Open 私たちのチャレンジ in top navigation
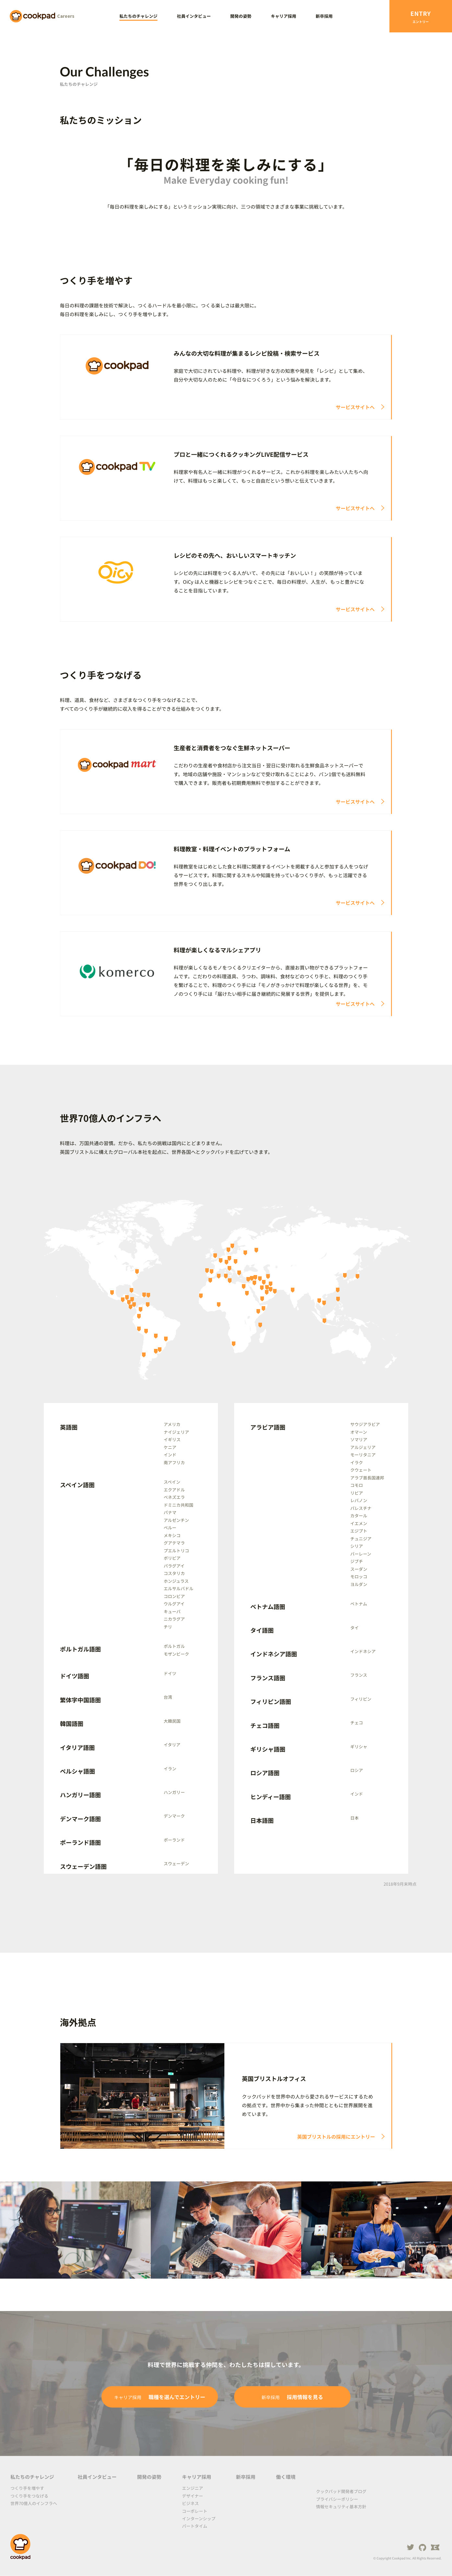This screenshot has height=2576, width=452. 138,16
